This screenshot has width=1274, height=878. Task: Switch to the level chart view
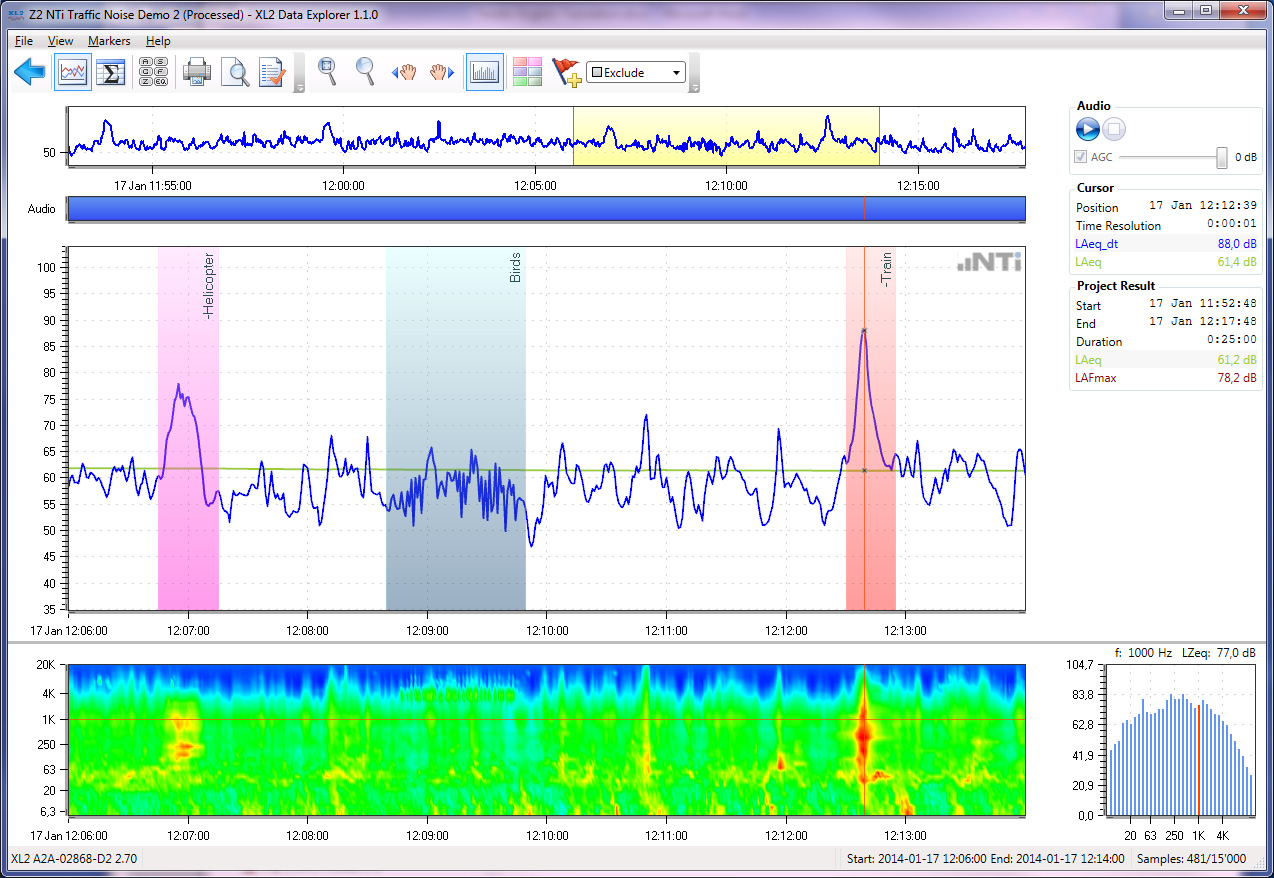tap(73, 72)
